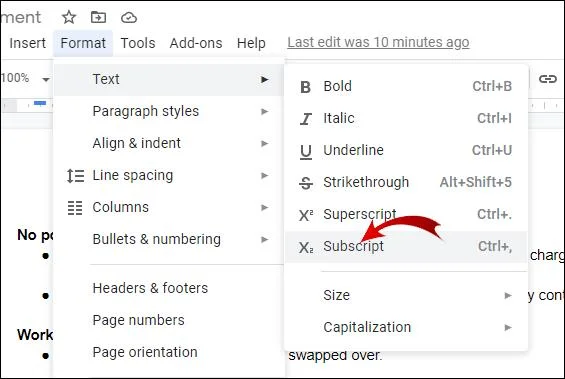Open the Add-ons menu
Viewport: 565px width, 379px height.
(x=196, y=43)
